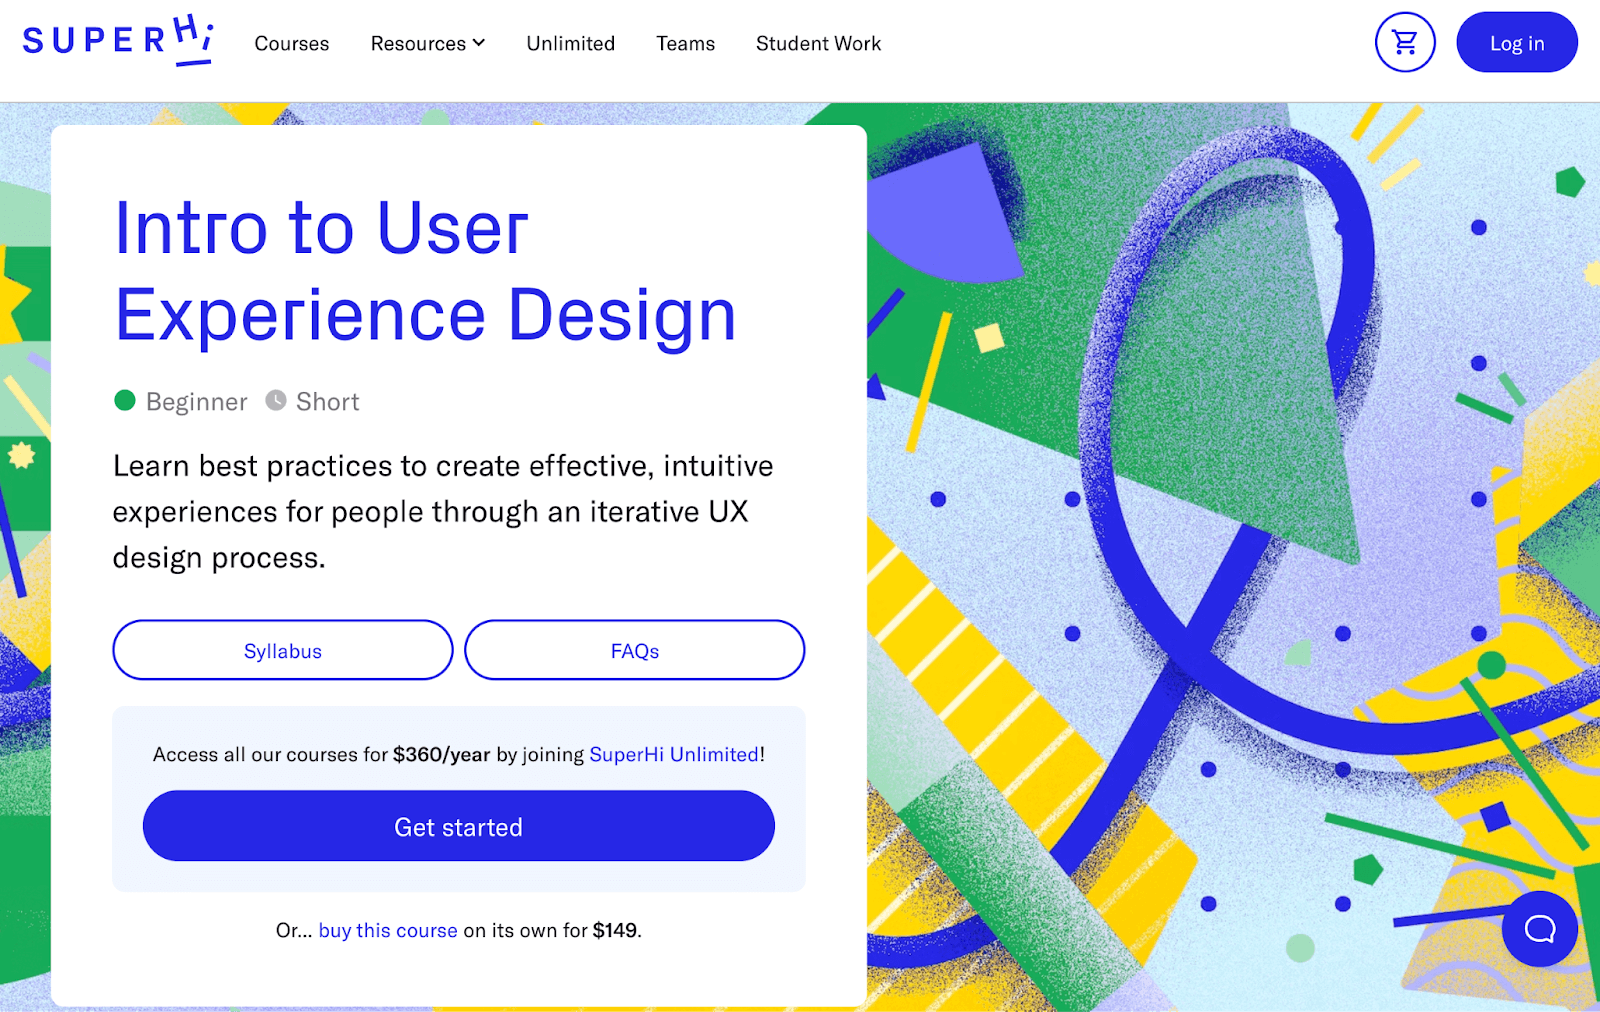Click the Get started button
Screen dimensions: 1600x1012
(x=458, y=827)
